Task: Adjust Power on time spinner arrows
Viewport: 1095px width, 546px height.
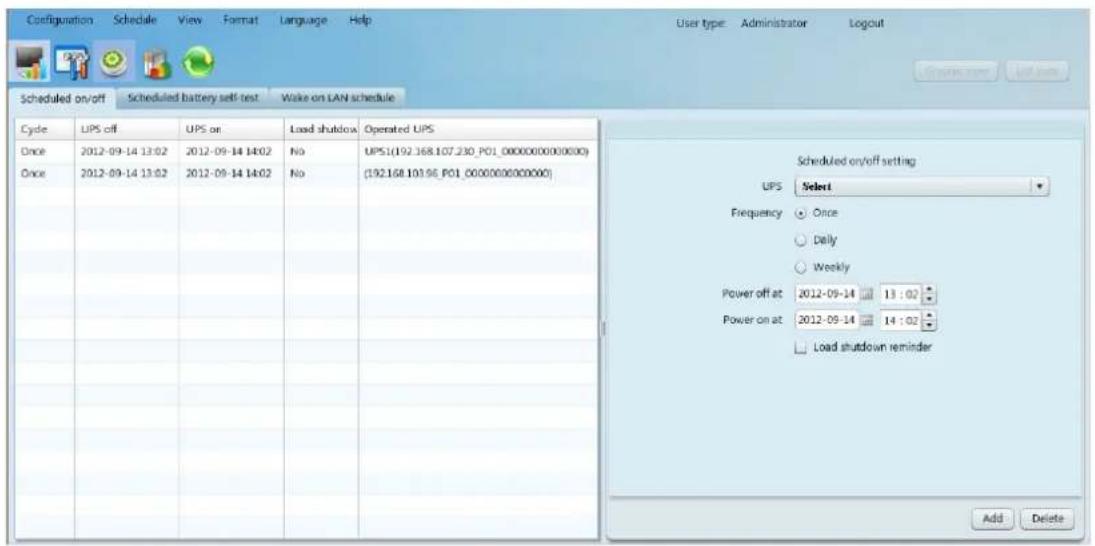Action: pos(929,321)
